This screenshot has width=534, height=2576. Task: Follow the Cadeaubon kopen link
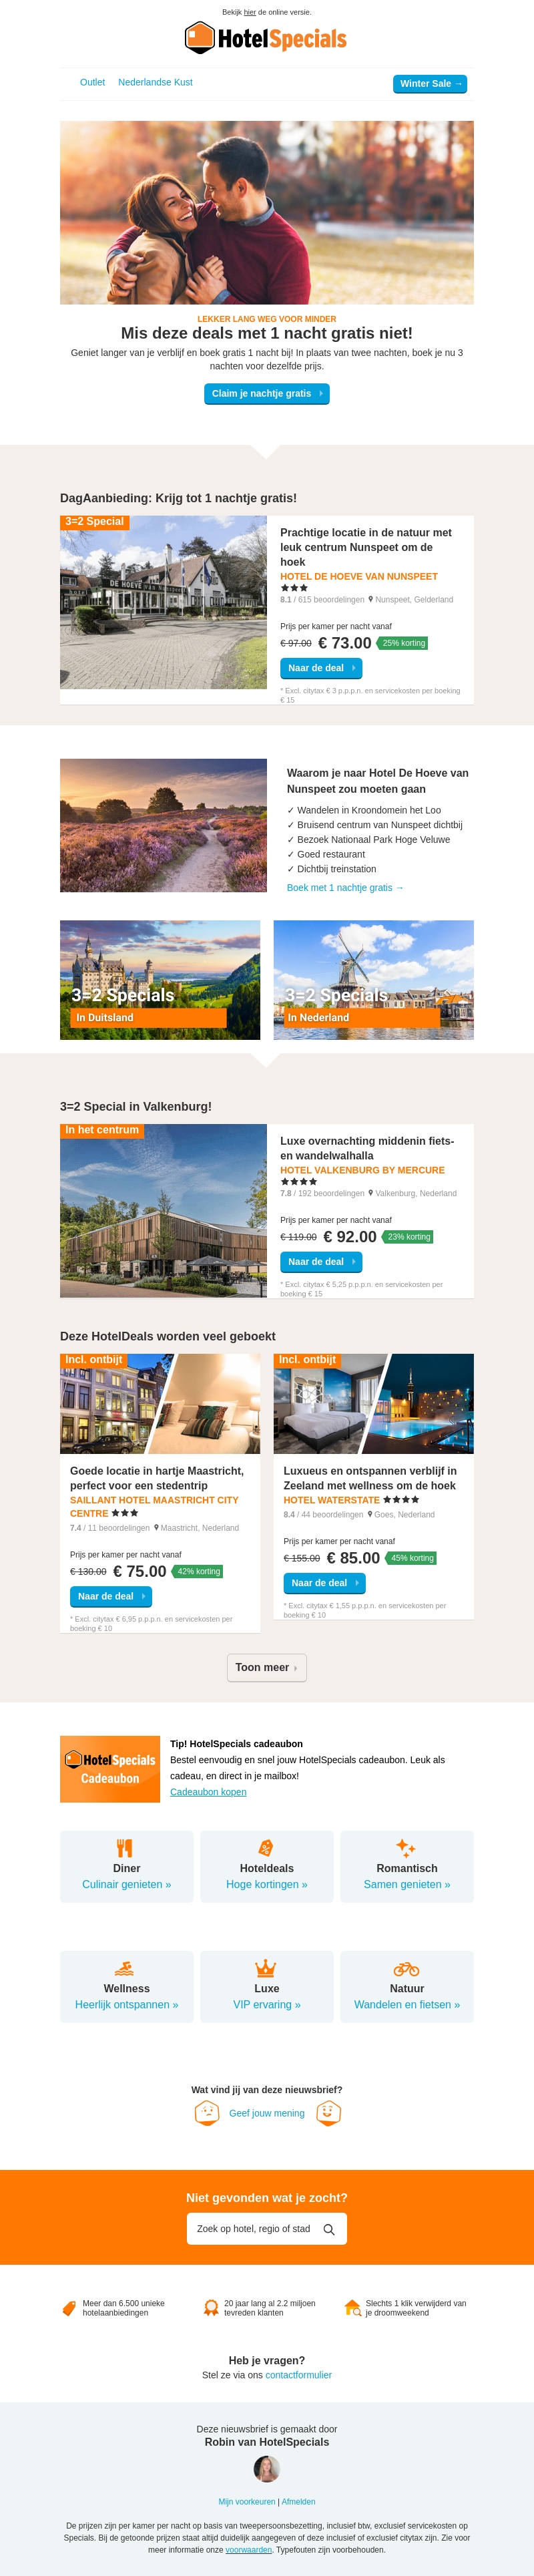pyautogui.click(x=208, y=1792)
